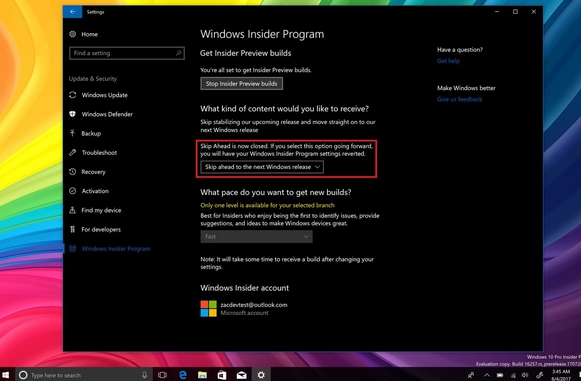Click the Activation checkmark icon
The image size is (581, 381).
click(x=73, y=191)
